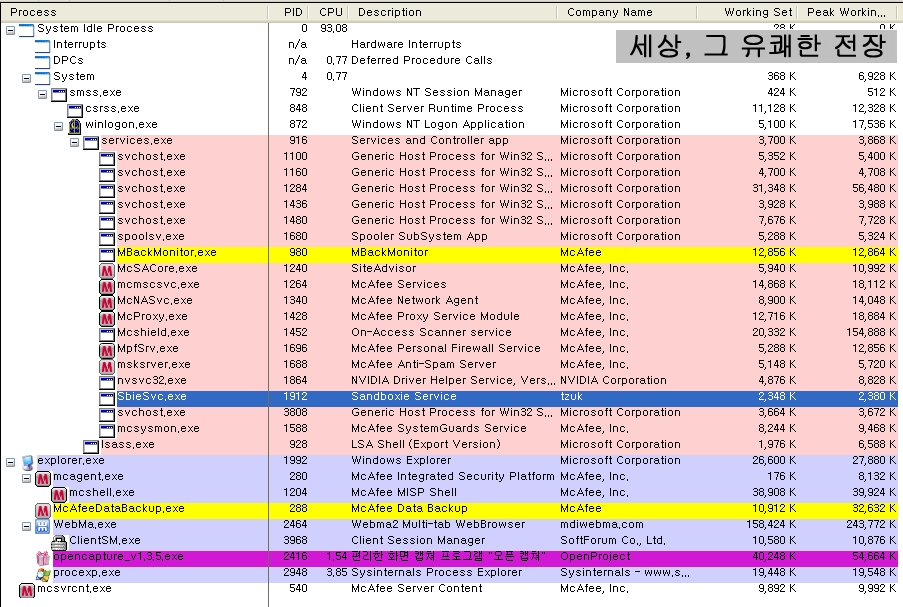Click the csrss.exe window icon
This screenshot has width=903, height=607.
[75, 109]
